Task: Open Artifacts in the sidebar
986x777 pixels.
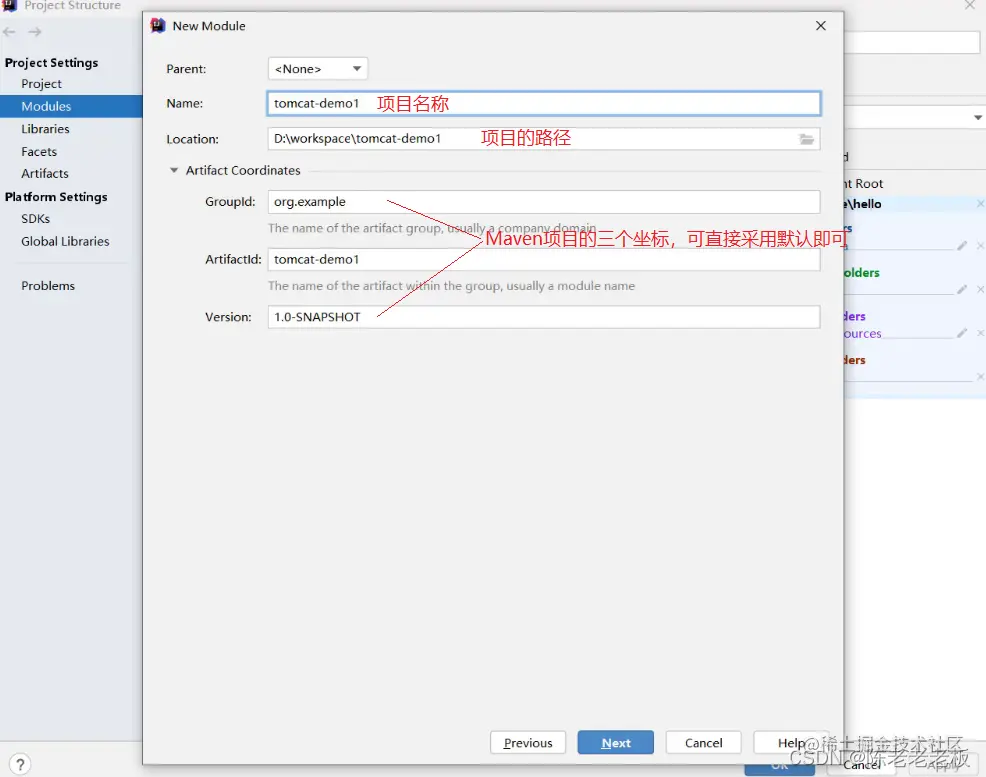Action: (x=45, y=174)
